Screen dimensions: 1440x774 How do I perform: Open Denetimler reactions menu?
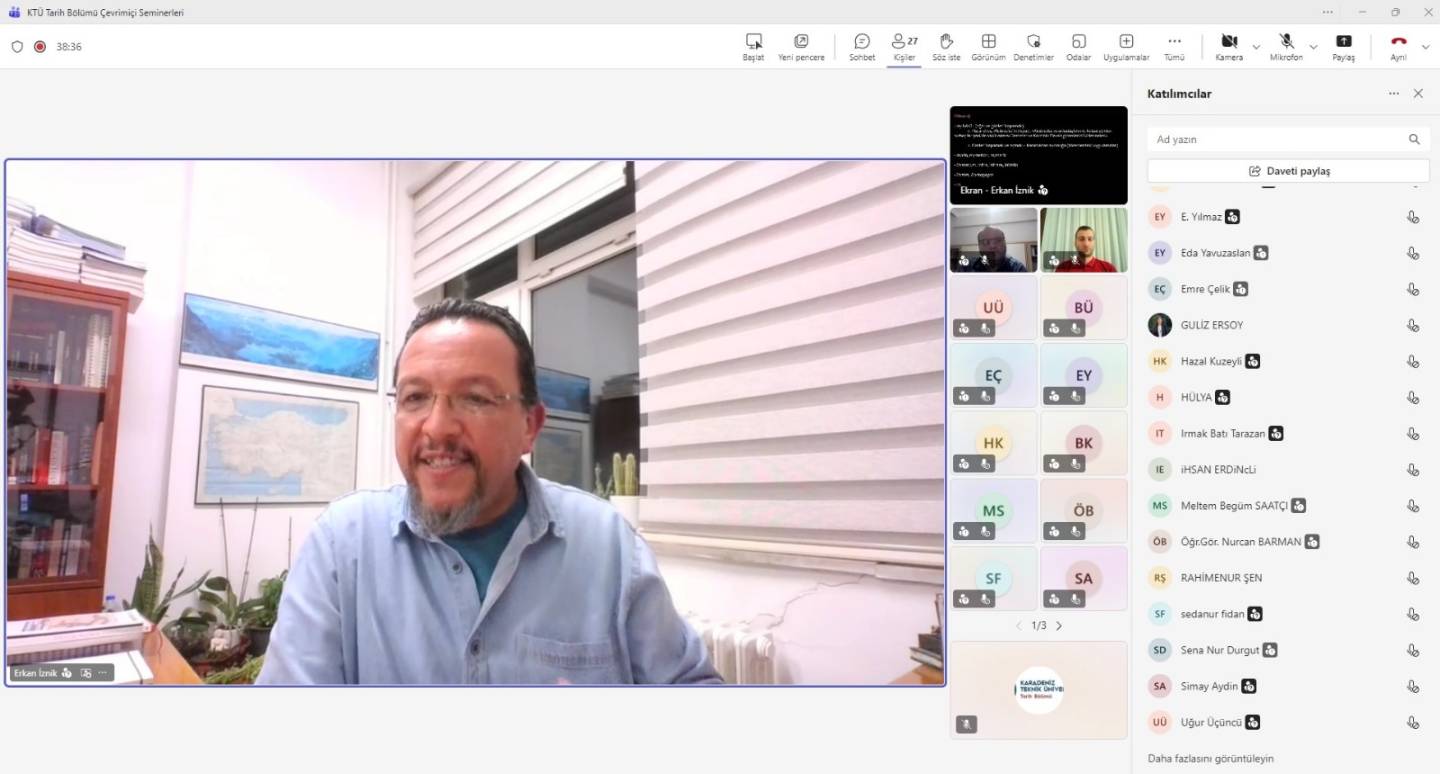[x=1033, y=46]
